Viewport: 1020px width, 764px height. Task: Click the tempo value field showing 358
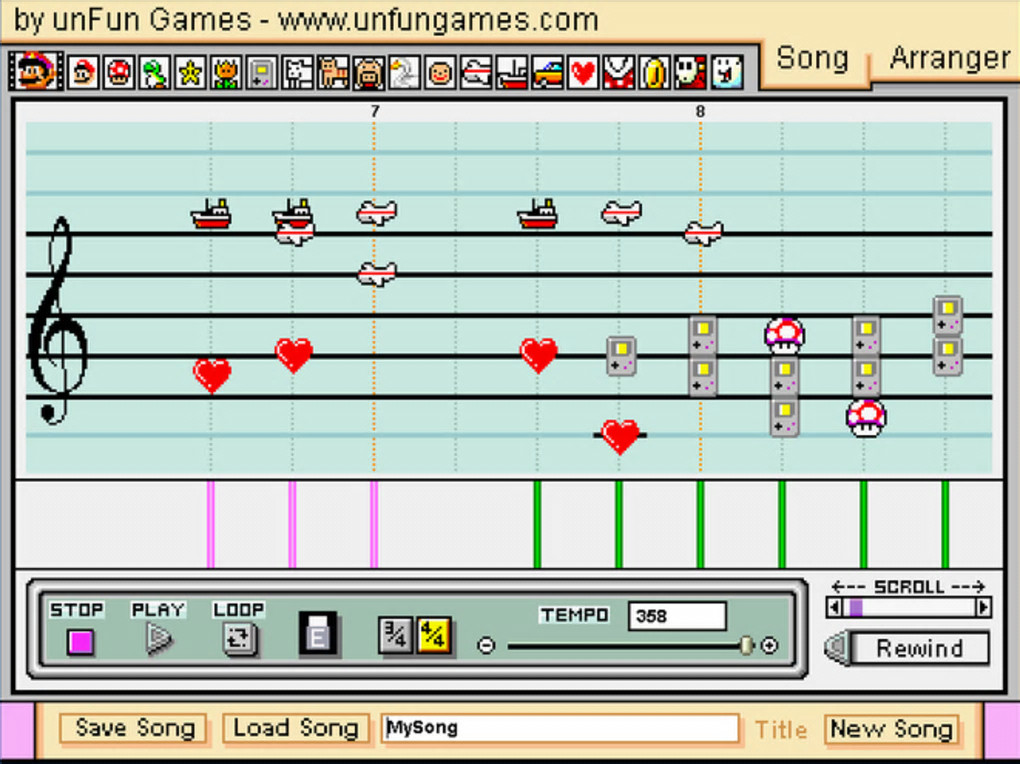[x=677, y=616]
